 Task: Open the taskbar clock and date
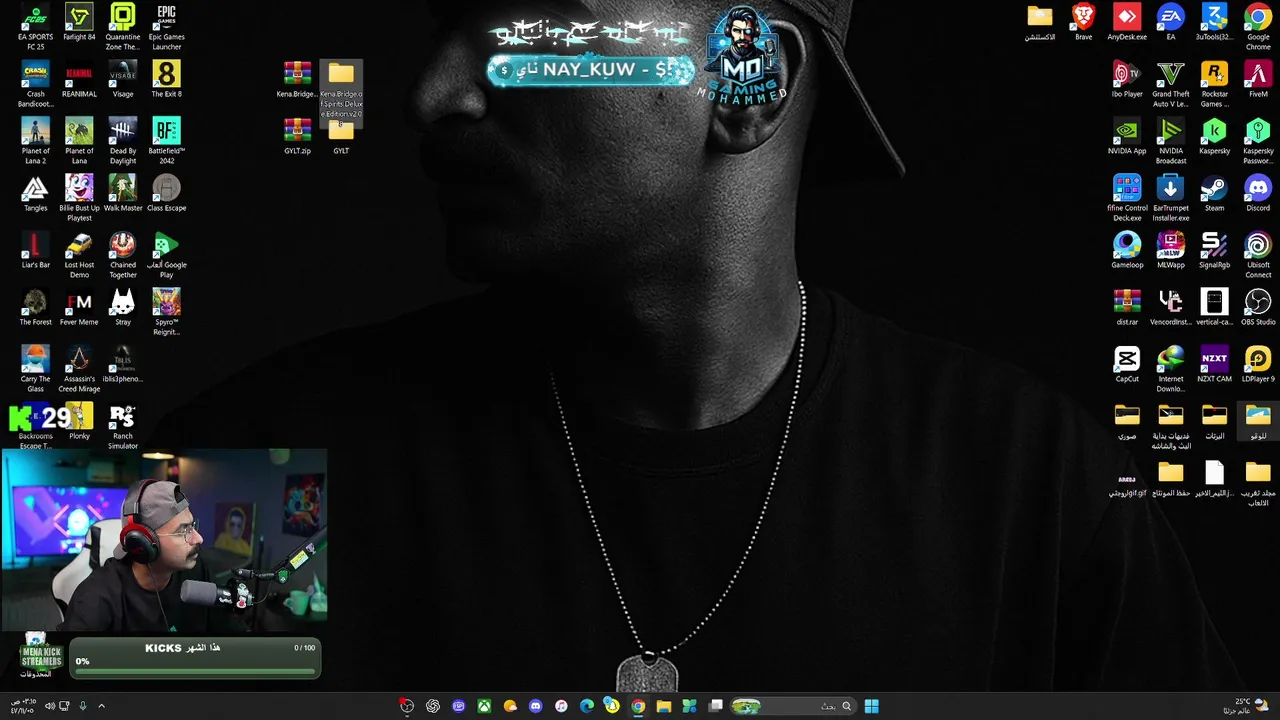click(x=22, y=706)
